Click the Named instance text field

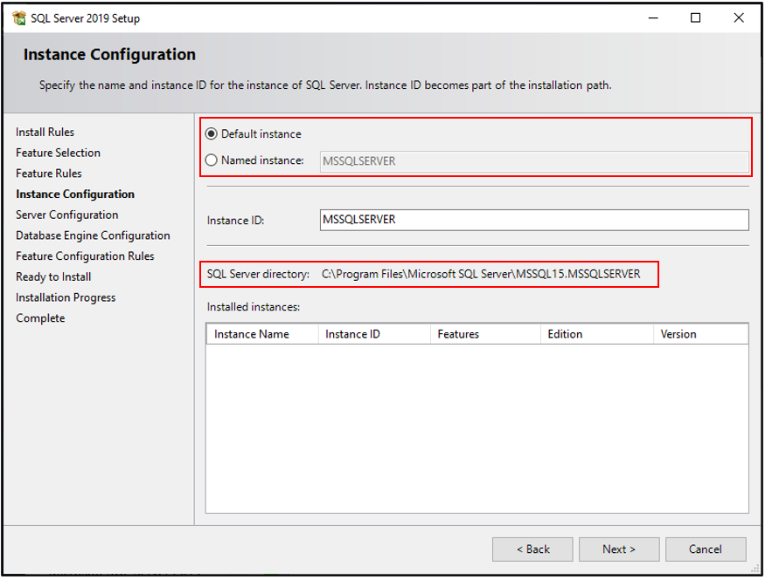[534, 161]
